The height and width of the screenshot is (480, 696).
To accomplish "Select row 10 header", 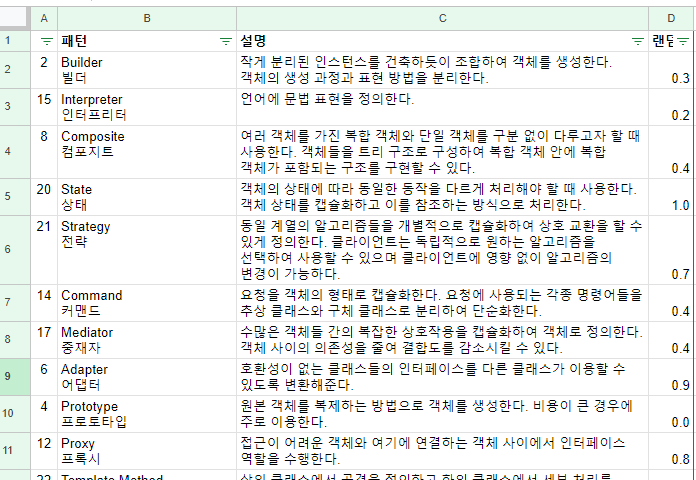I will 15,414.
